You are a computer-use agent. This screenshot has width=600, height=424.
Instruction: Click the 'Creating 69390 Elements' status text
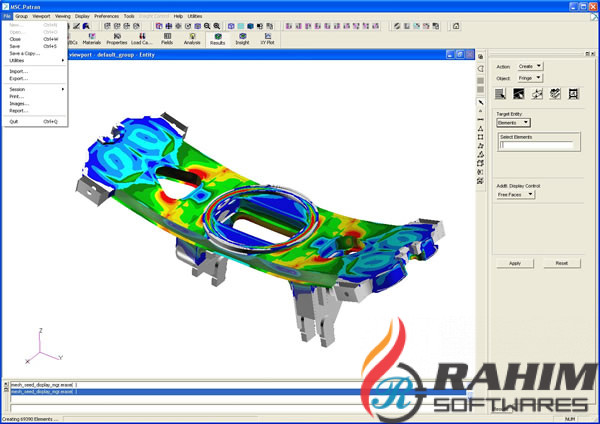(x=30, y=419)
